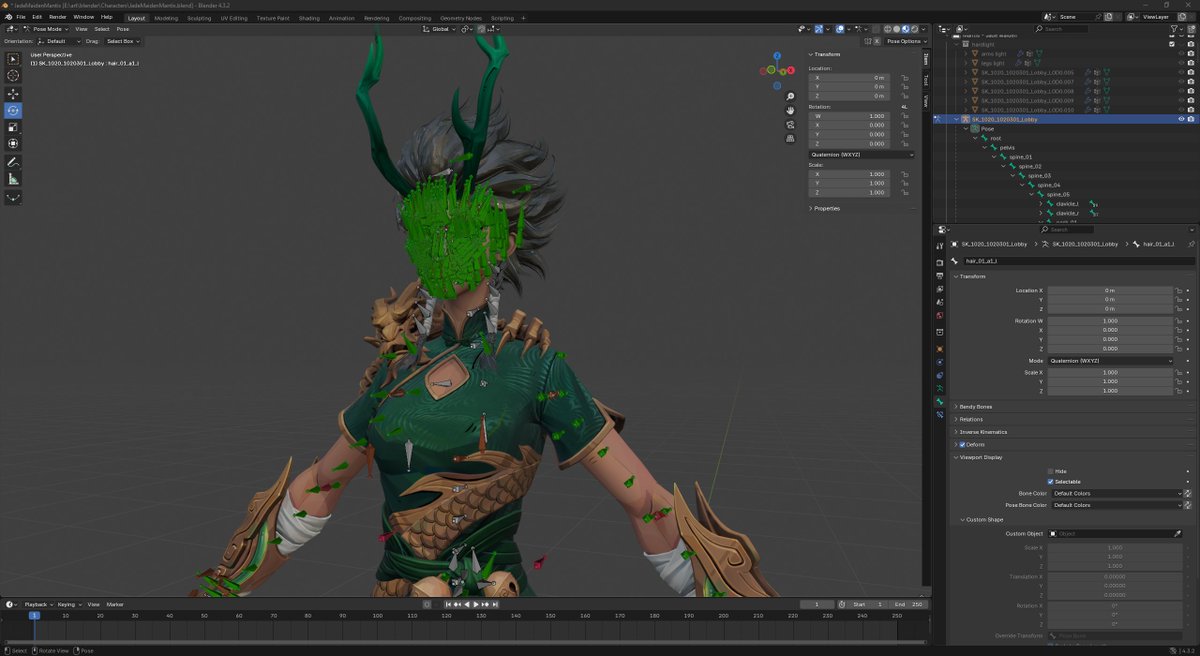Expand the Inverse Kinematics panel
1200x656 pixels.
pos(984,432)
